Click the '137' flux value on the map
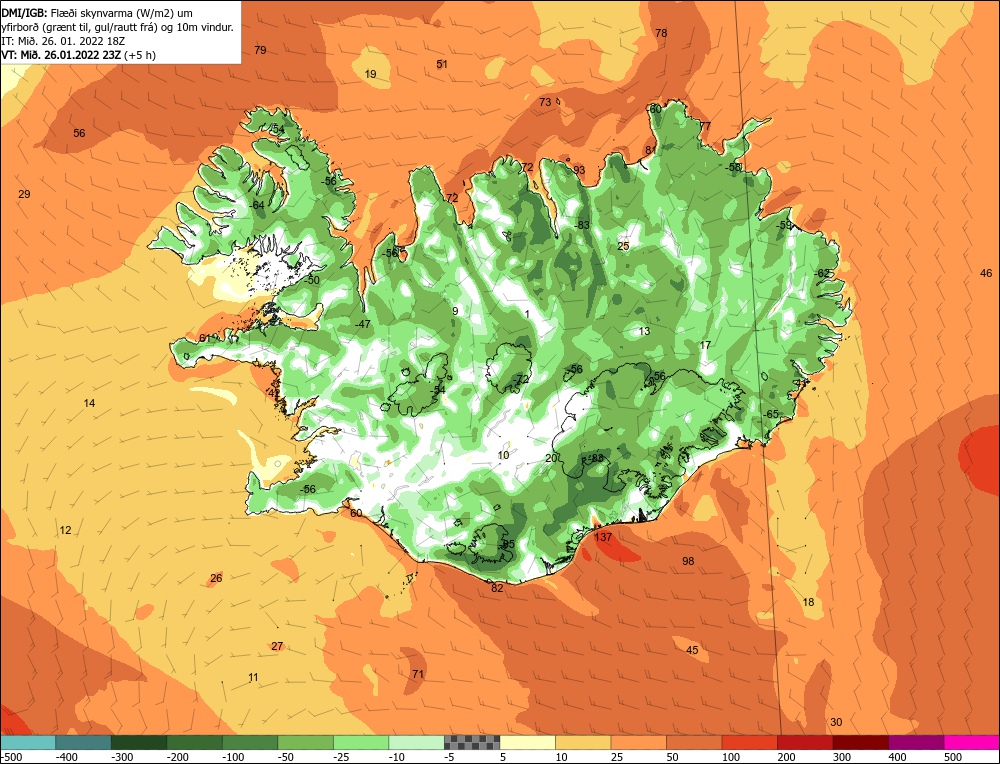Viewport: 1000px width, 764px height. pyautogui.click(x=603, y=537)
